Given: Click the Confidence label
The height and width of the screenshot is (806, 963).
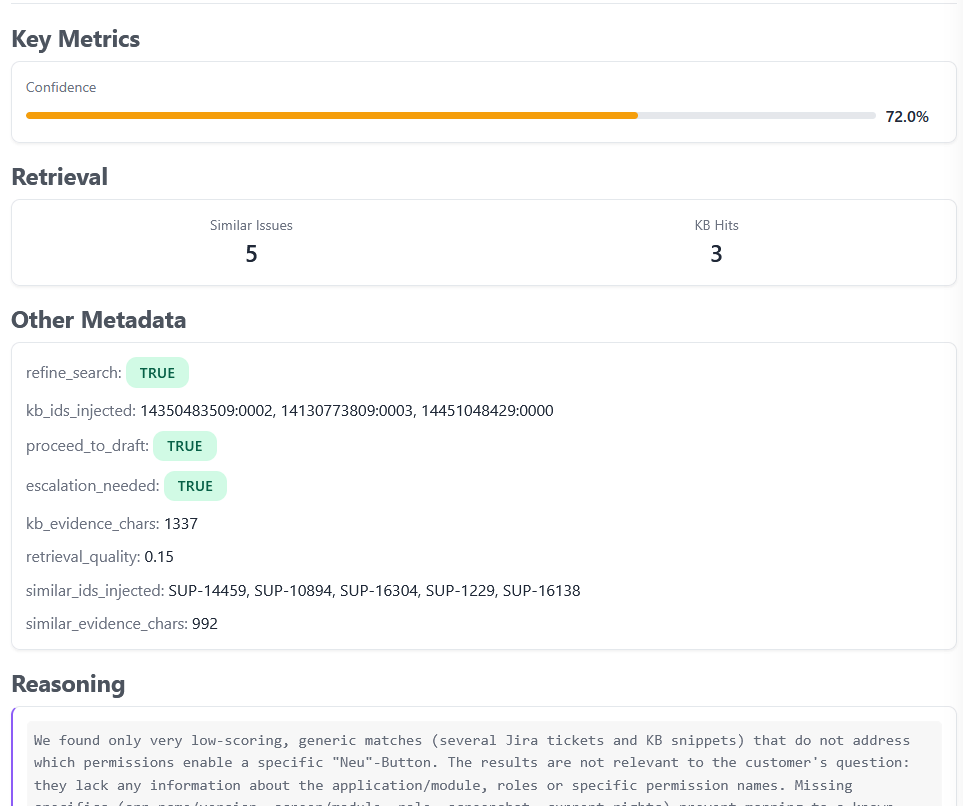Looking at the screenshot, I should click(61, 87).
